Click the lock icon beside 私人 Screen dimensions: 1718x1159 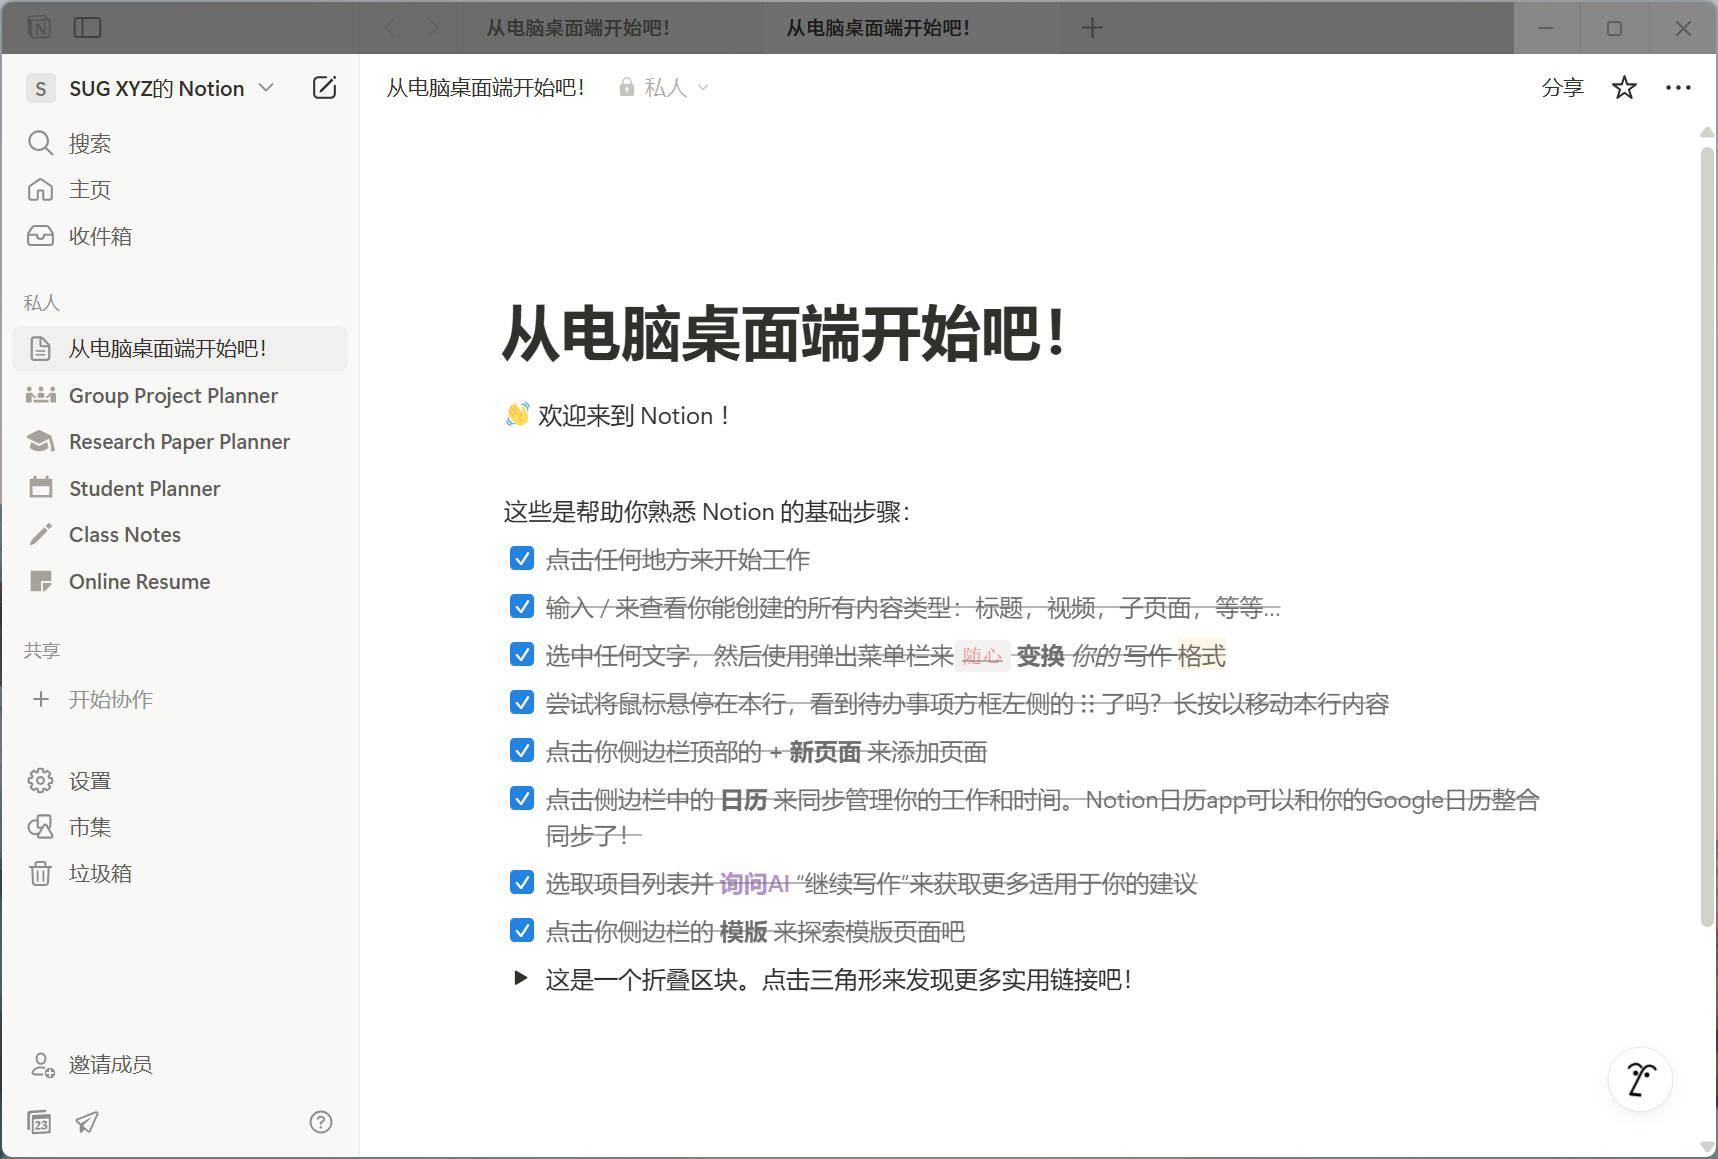(x=627, y=88)
